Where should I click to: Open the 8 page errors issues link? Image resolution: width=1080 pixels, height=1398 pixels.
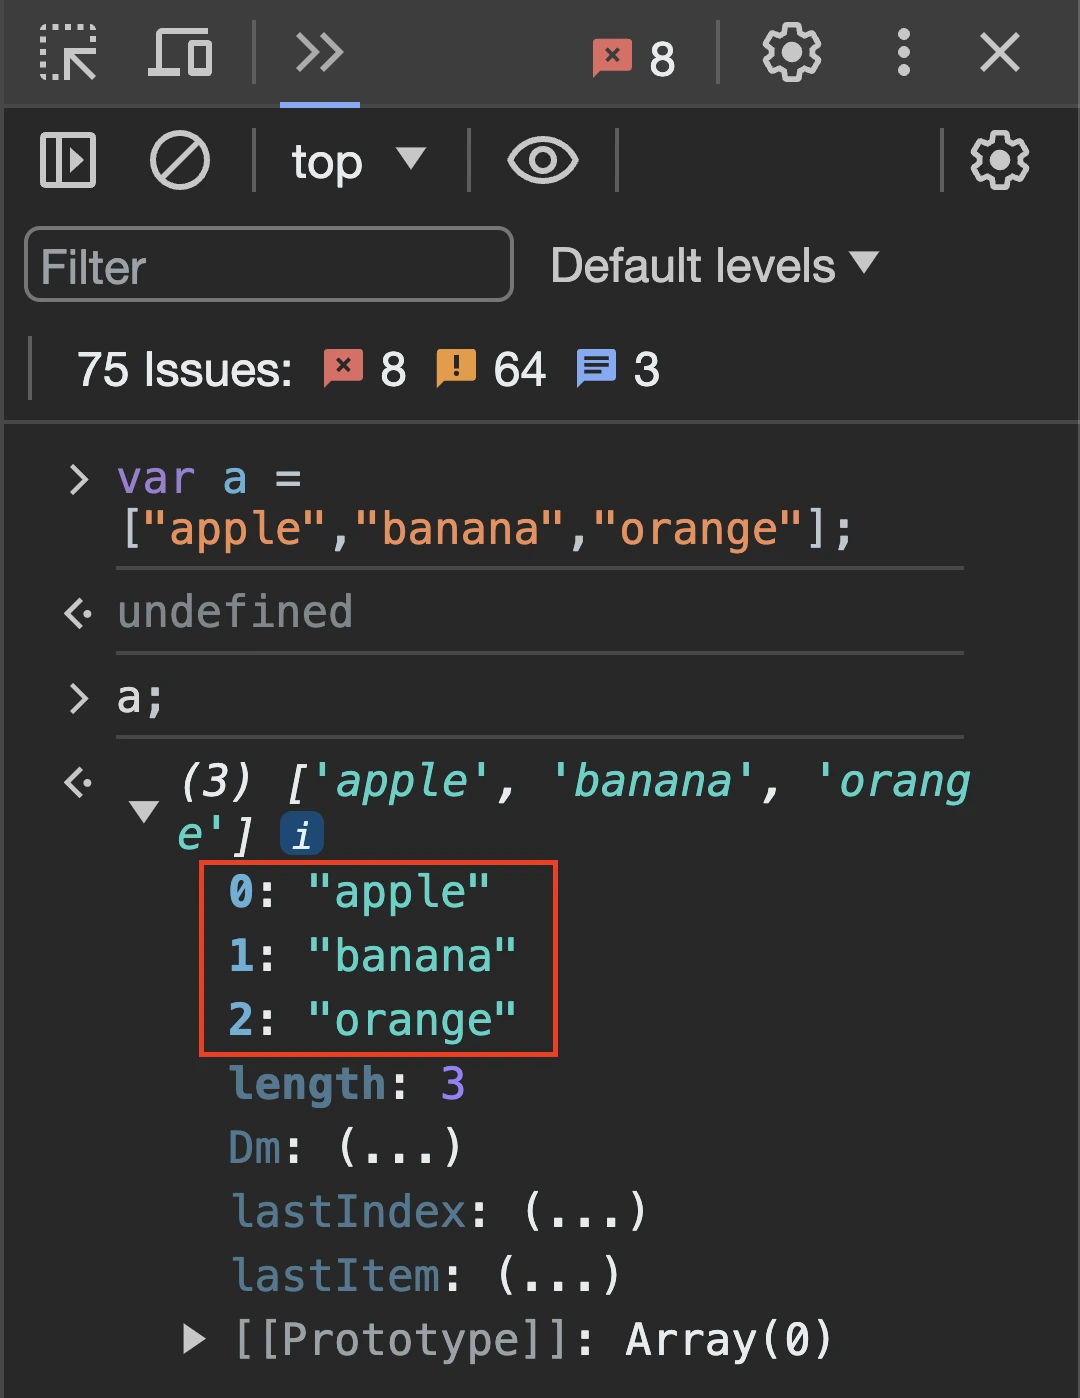[365, 369]
